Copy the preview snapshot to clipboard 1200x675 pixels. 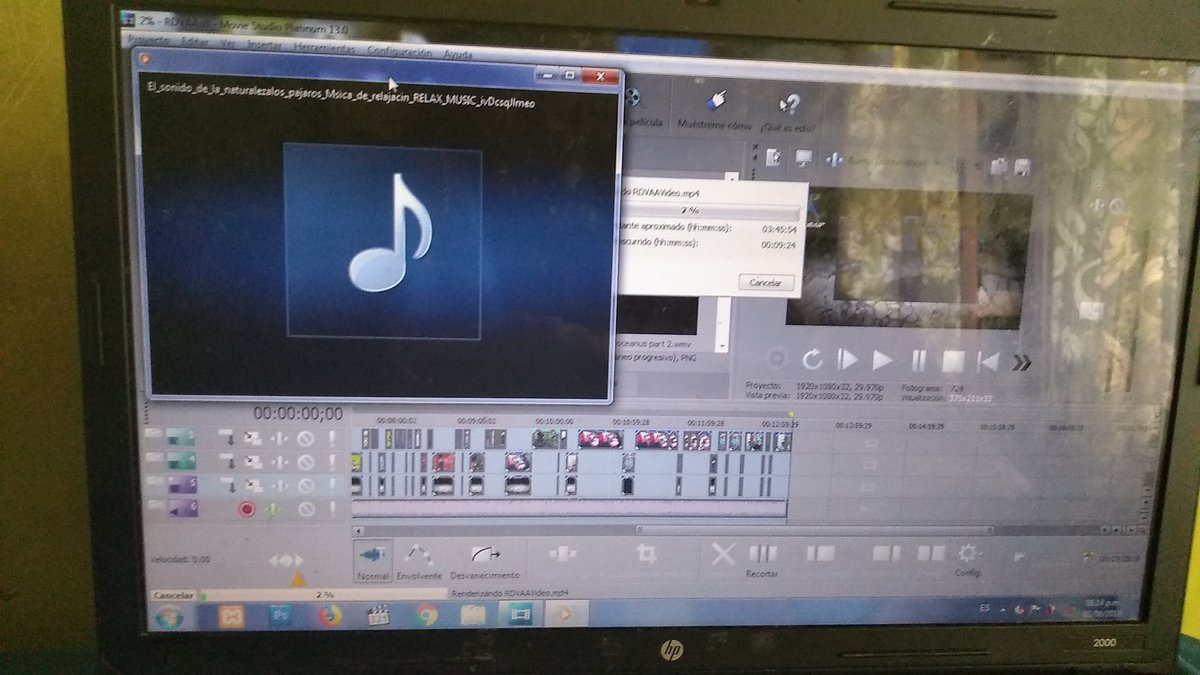pos(998,167)
